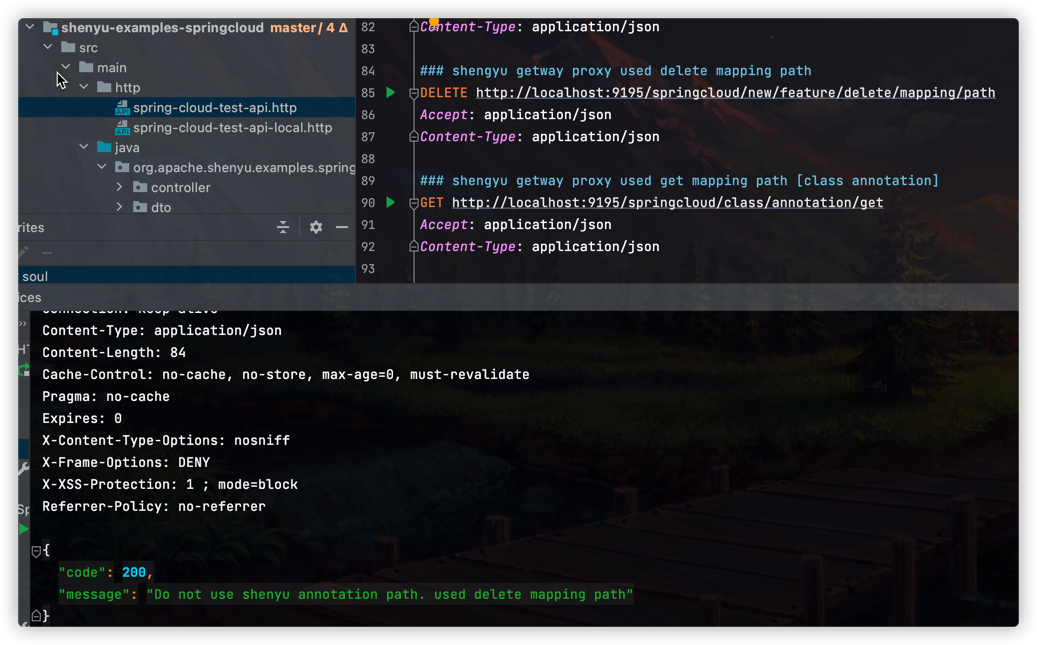Open spring-cloud-test-api-local.http file
This screenshot has width=1037, height=645.
(232, 128)
